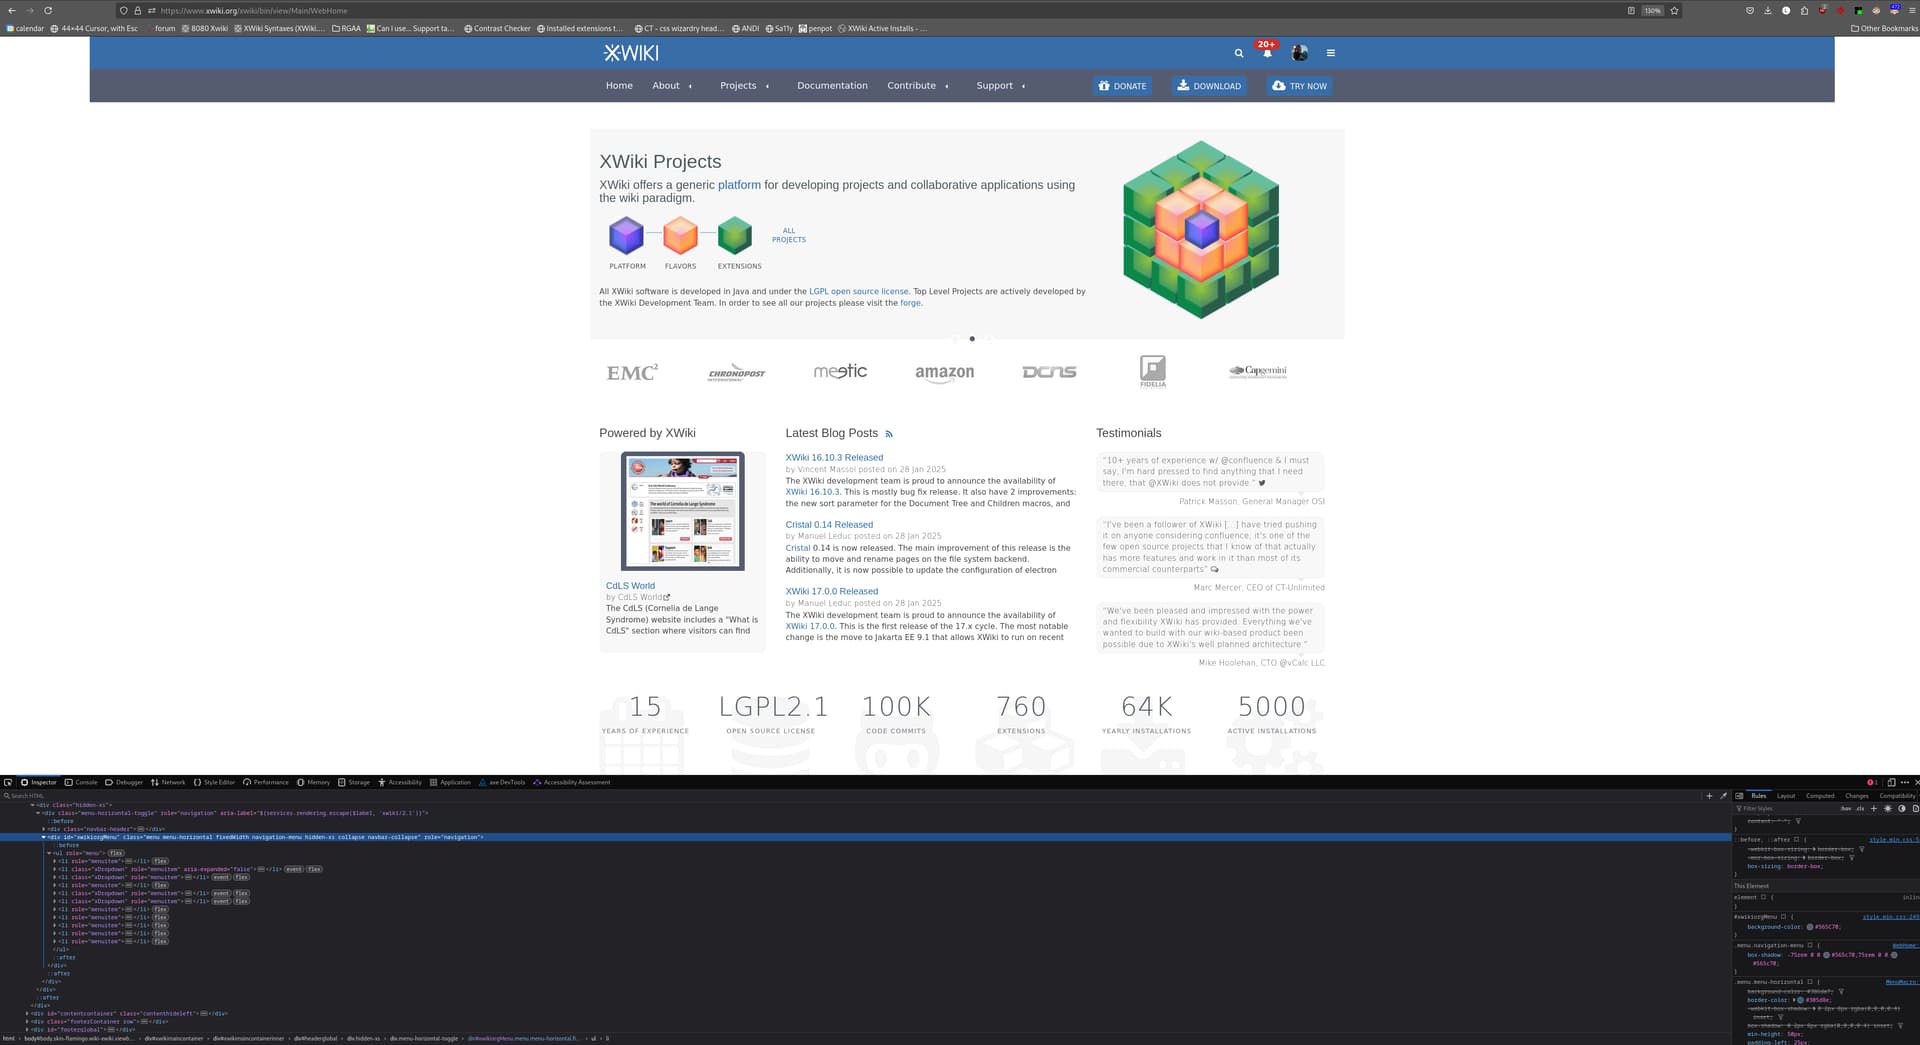
Task: Toggle .cls class panel
Action: (x=1860, y=808)
